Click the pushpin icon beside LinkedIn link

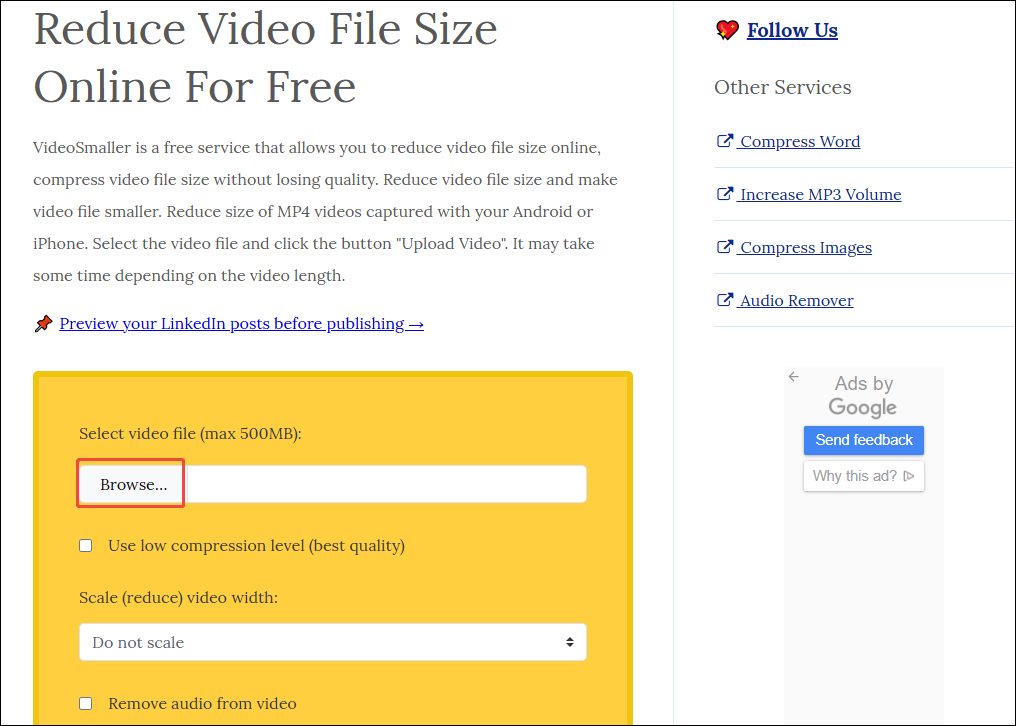[43, 323]
